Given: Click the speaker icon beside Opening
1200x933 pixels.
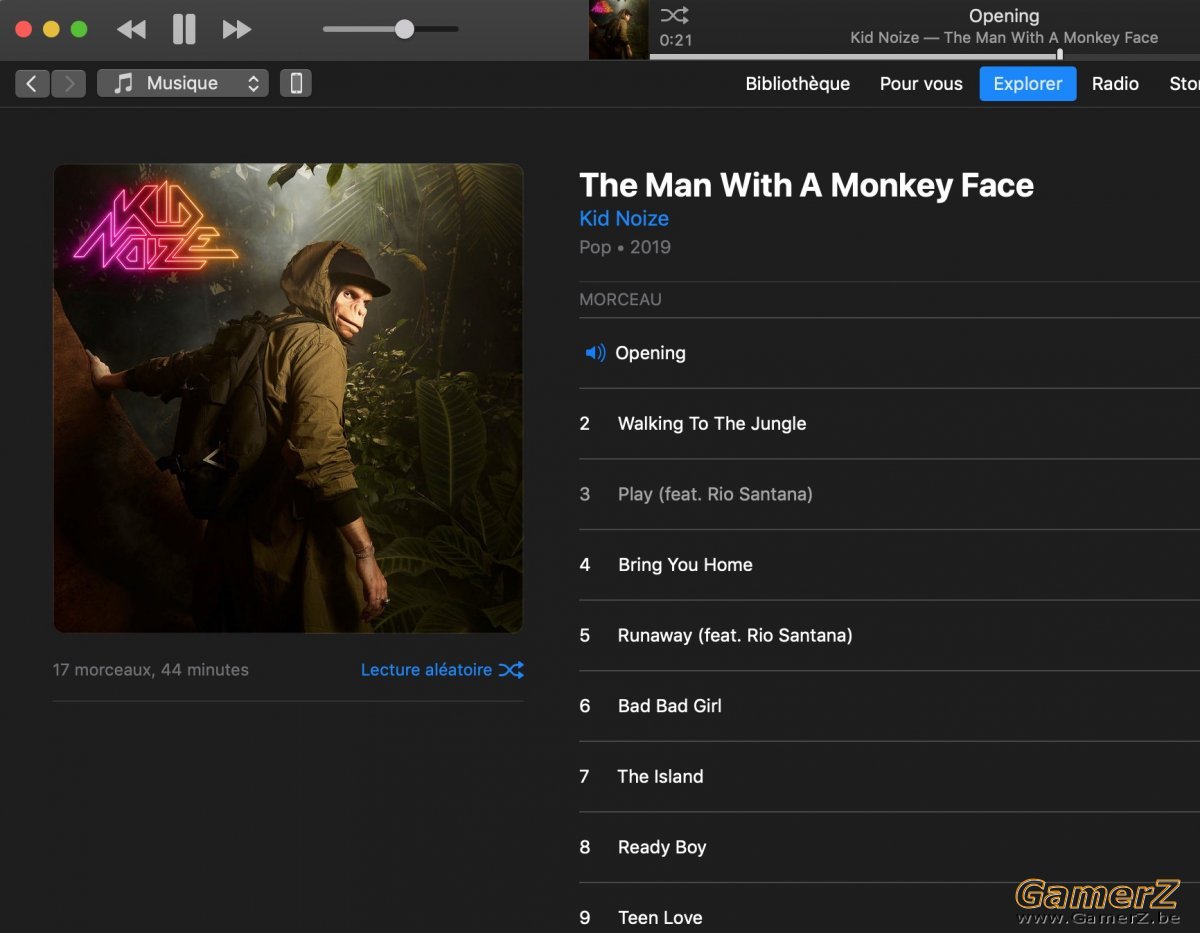Looking at the screenshot, I should [x=595, y=353].
